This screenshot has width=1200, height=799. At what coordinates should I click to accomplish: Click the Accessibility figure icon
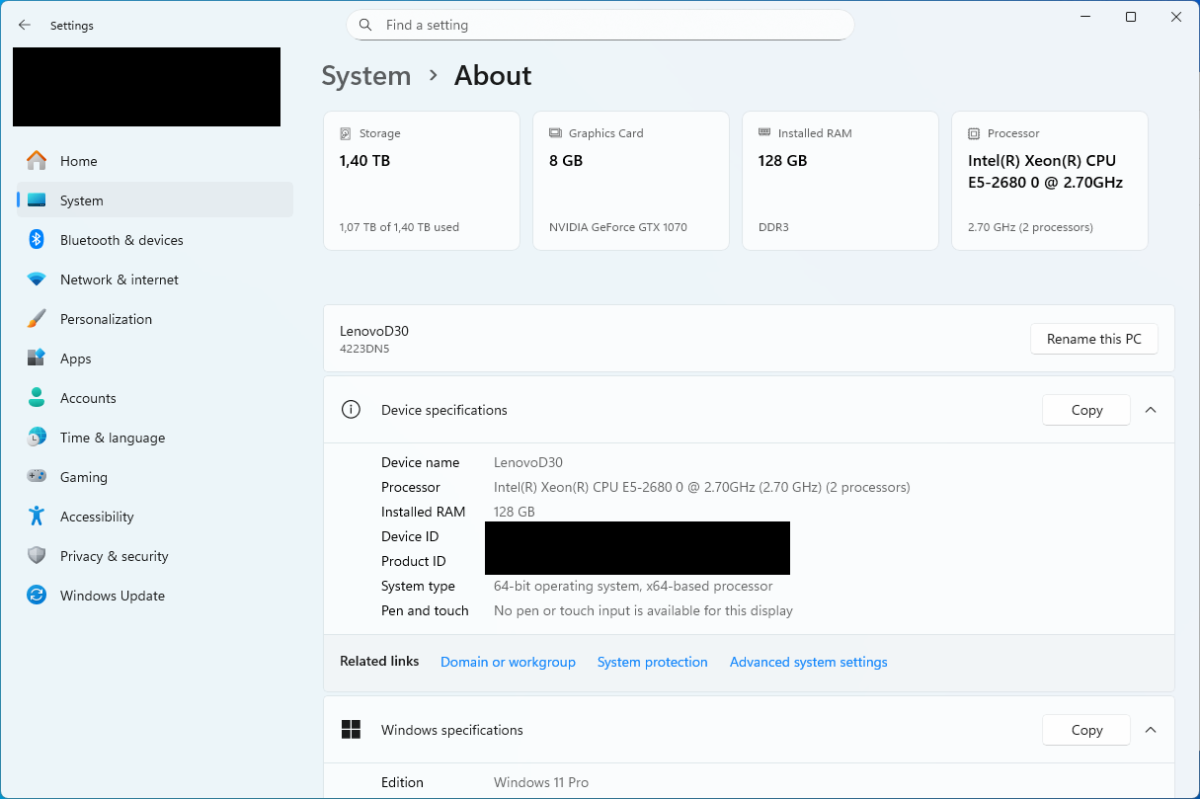[x=37, y=516]
